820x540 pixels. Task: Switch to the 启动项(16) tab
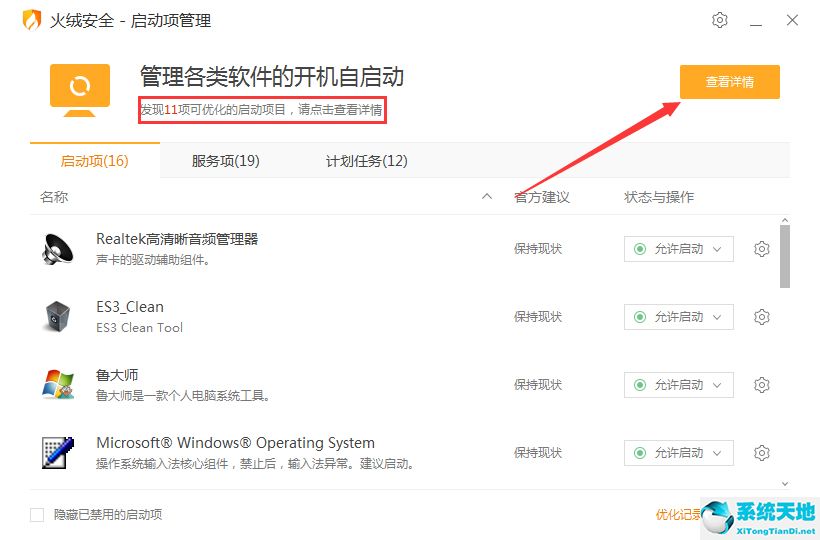(x=95, y=160)
